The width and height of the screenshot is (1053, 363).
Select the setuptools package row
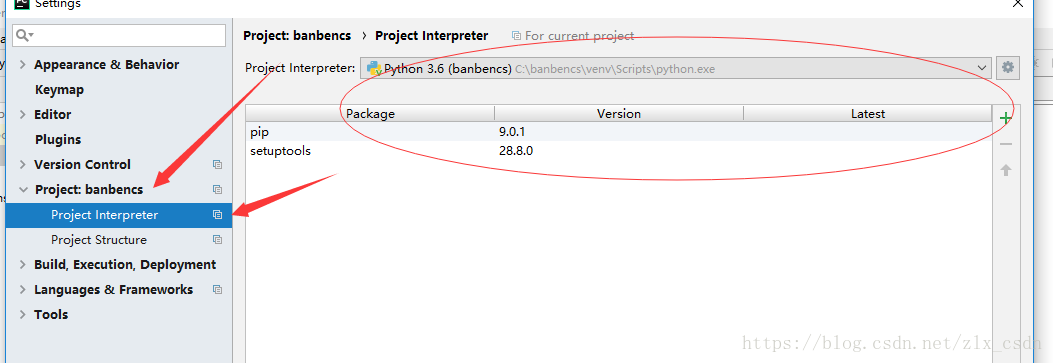pyautogui.click(x=619, y=151)
